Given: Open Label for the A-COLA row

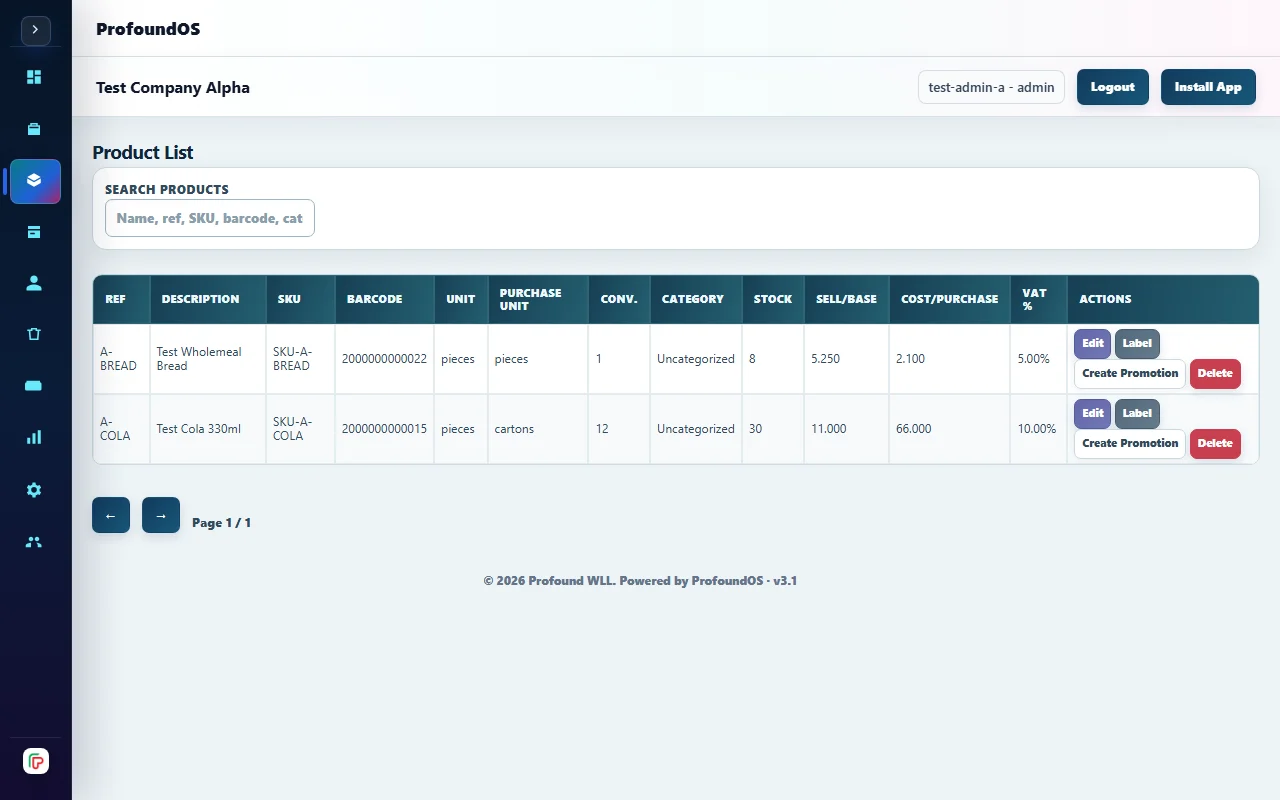Looking at the screenshot, I should tap(1137, 413).
